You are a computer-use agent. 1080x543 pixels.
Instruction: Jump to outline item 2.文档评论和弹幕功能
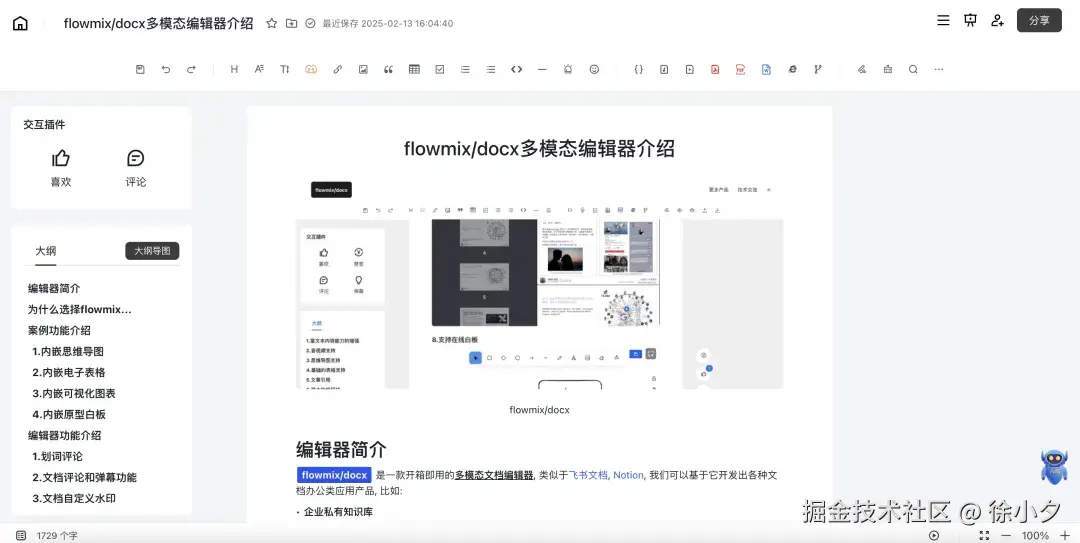point(84,478)
